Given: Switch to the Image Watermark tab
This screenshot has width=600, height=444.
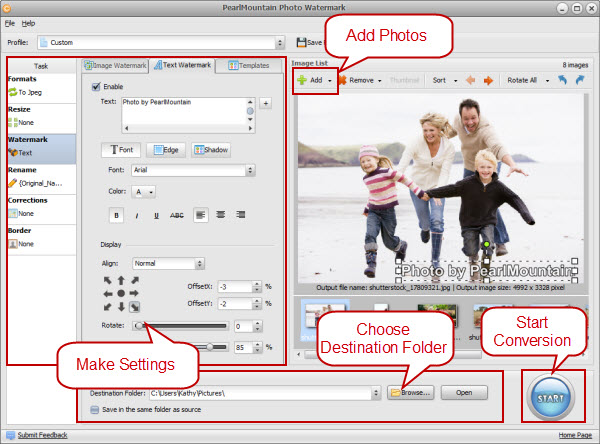Looking at the screenshot, I should 115,66.
